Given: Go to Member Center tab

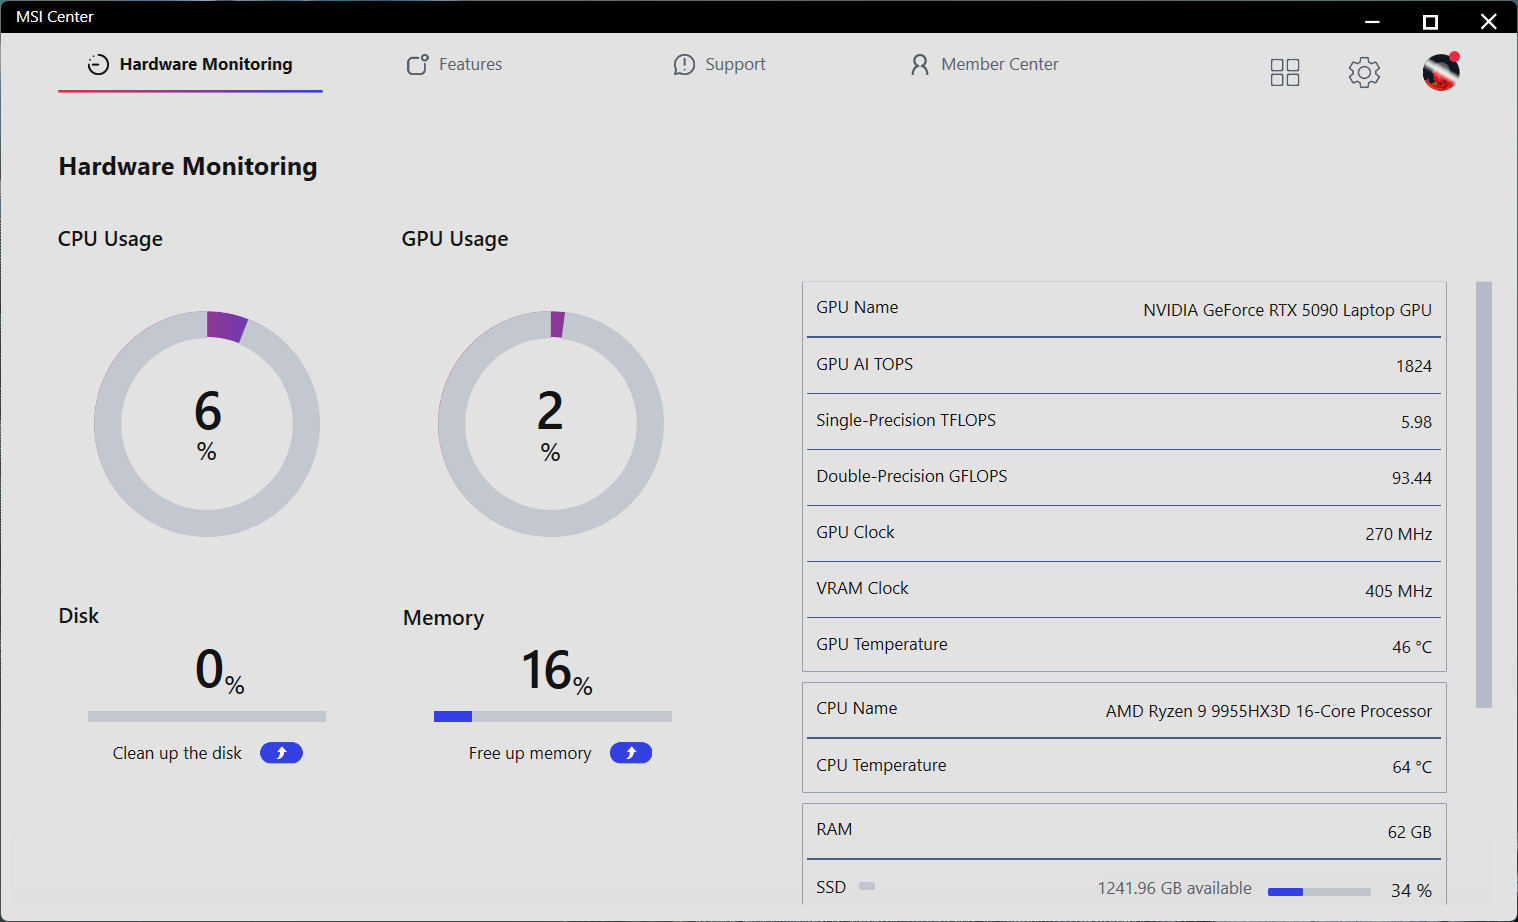Looking at the screenshot, I should click(984, 64).
